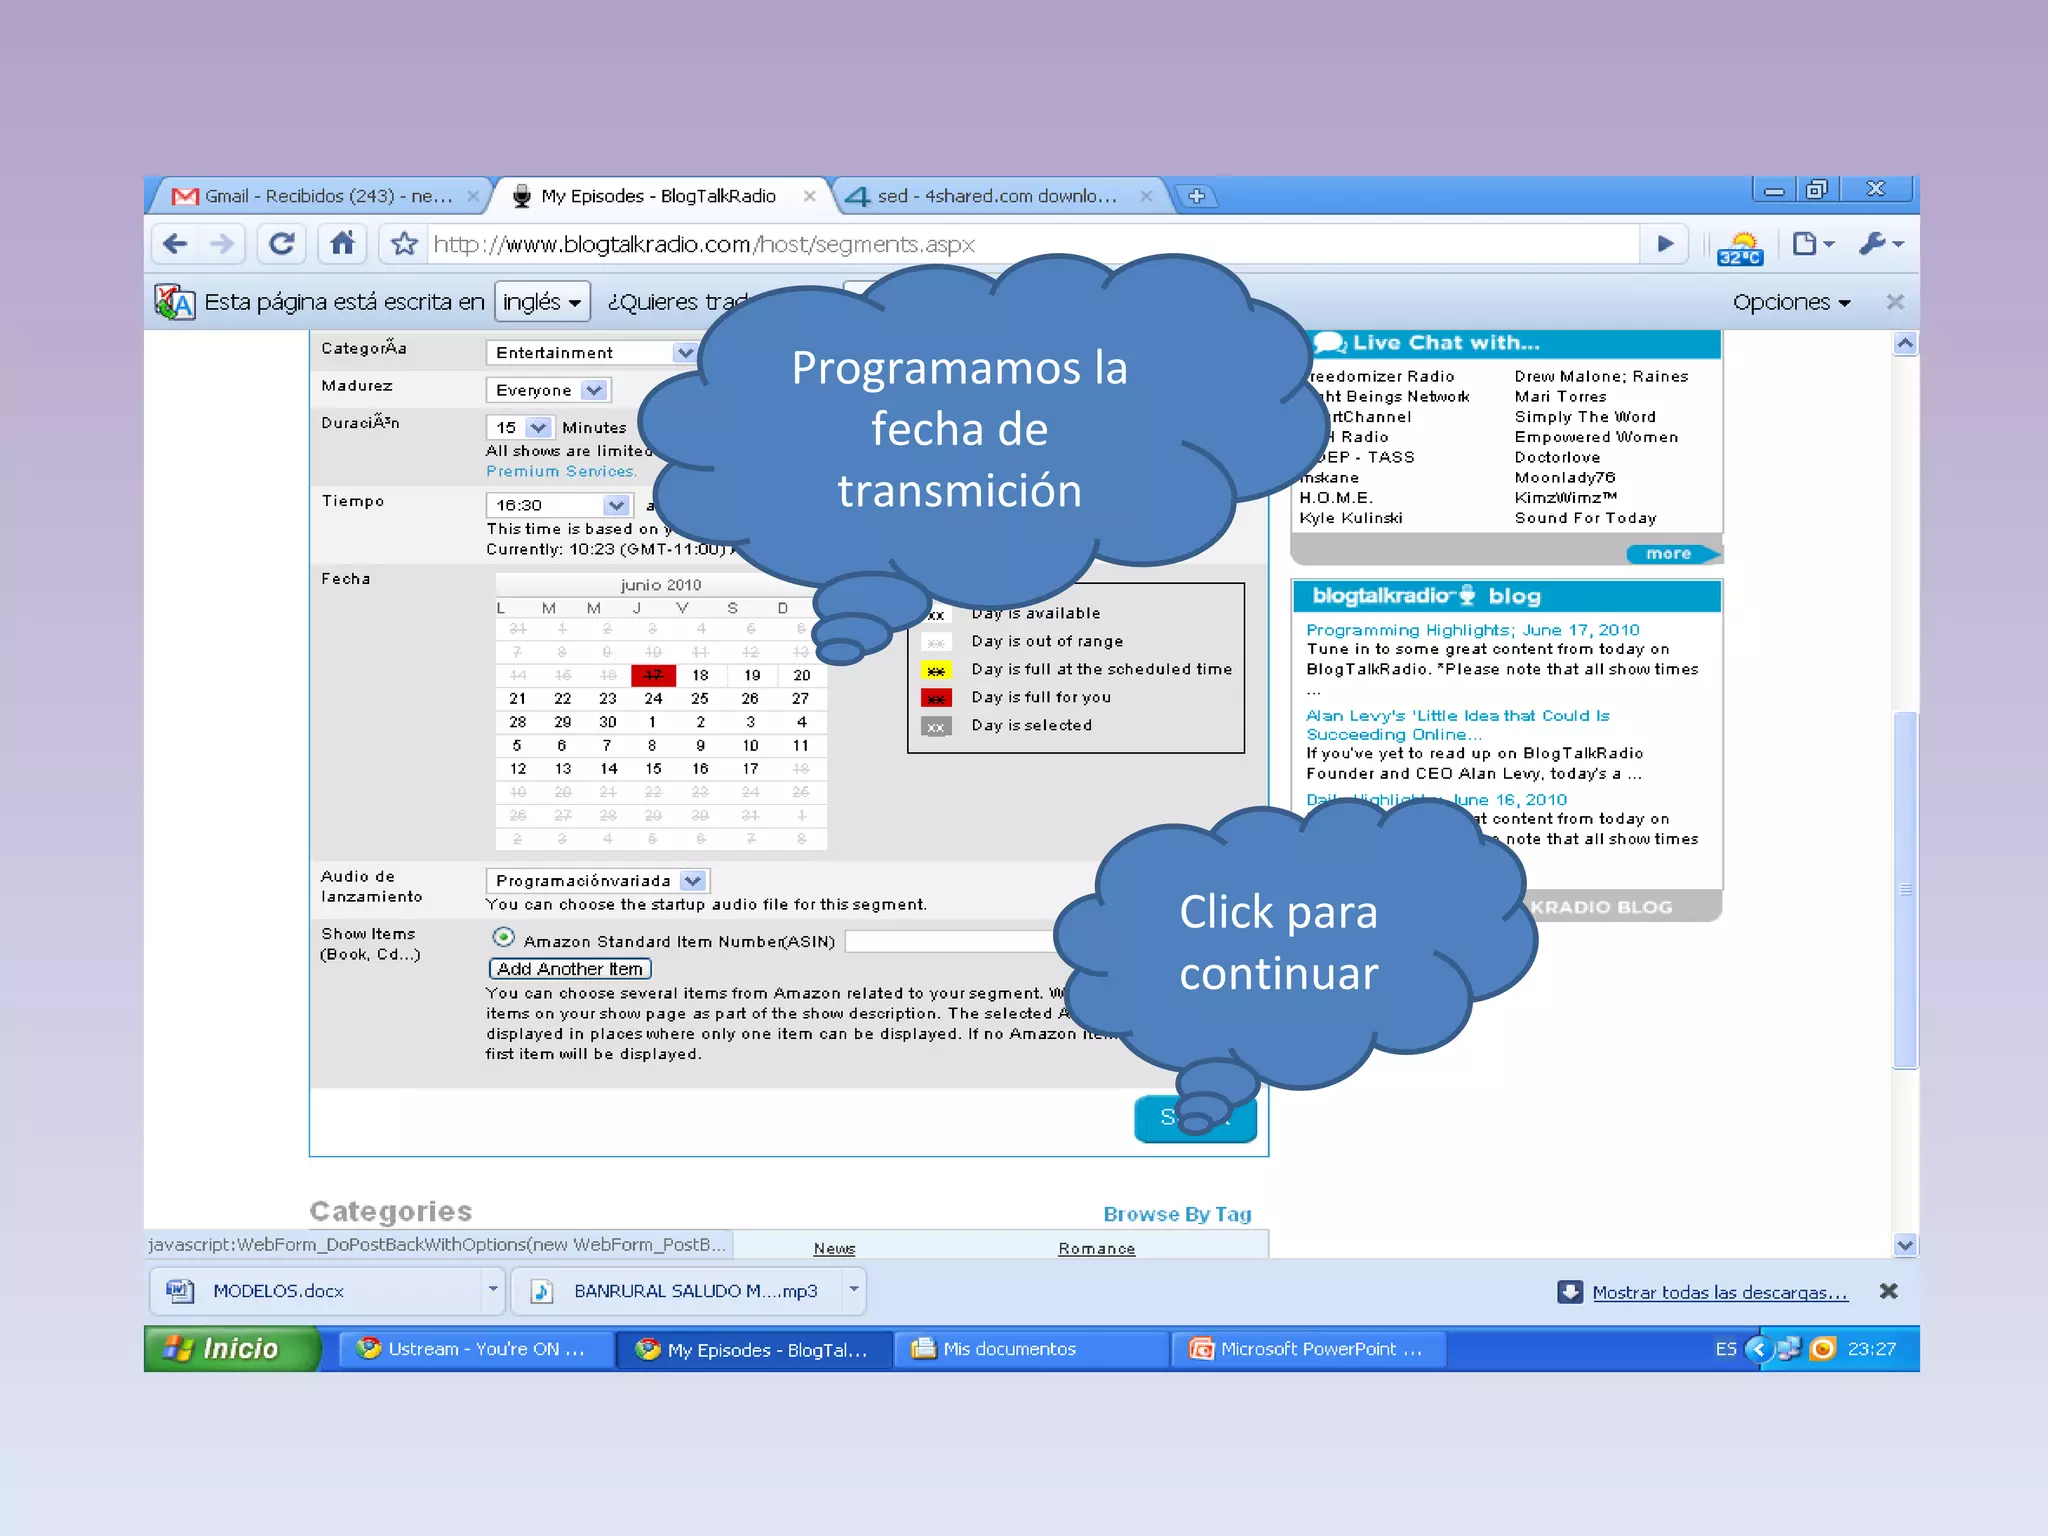Click the red 'Day is full for you' swatch
The image size is (2048, 1536).
point(936,698)
